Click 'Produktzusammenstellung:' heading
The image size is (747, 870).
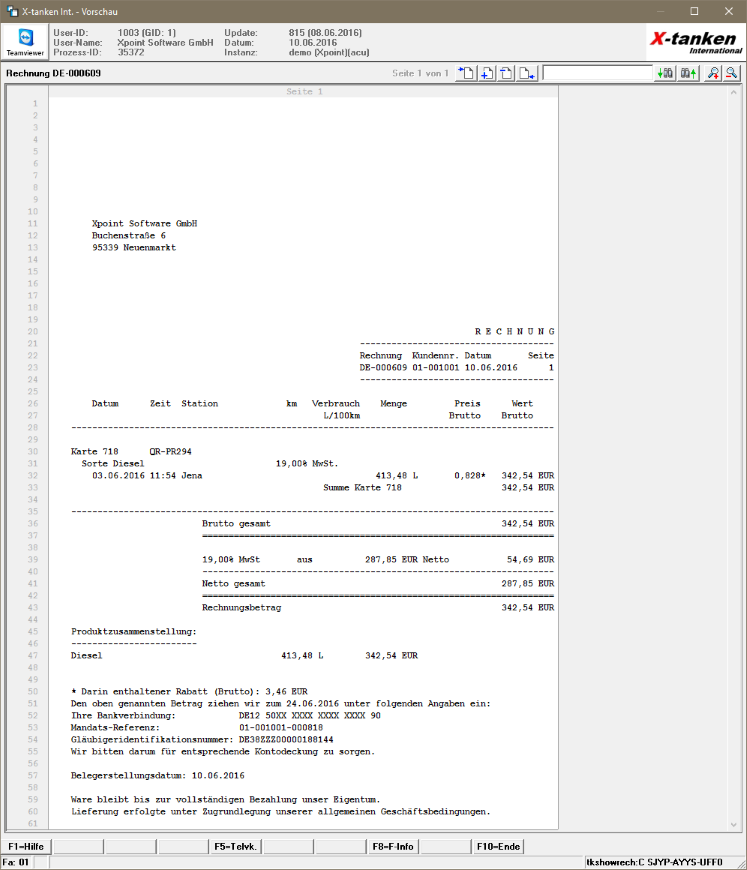[134, 631]
